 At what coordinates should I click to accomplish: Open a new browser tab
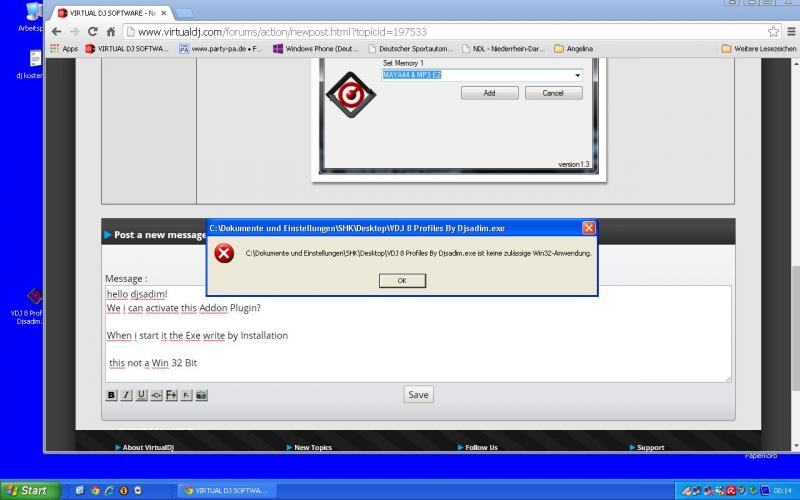(x=184, y=13)
